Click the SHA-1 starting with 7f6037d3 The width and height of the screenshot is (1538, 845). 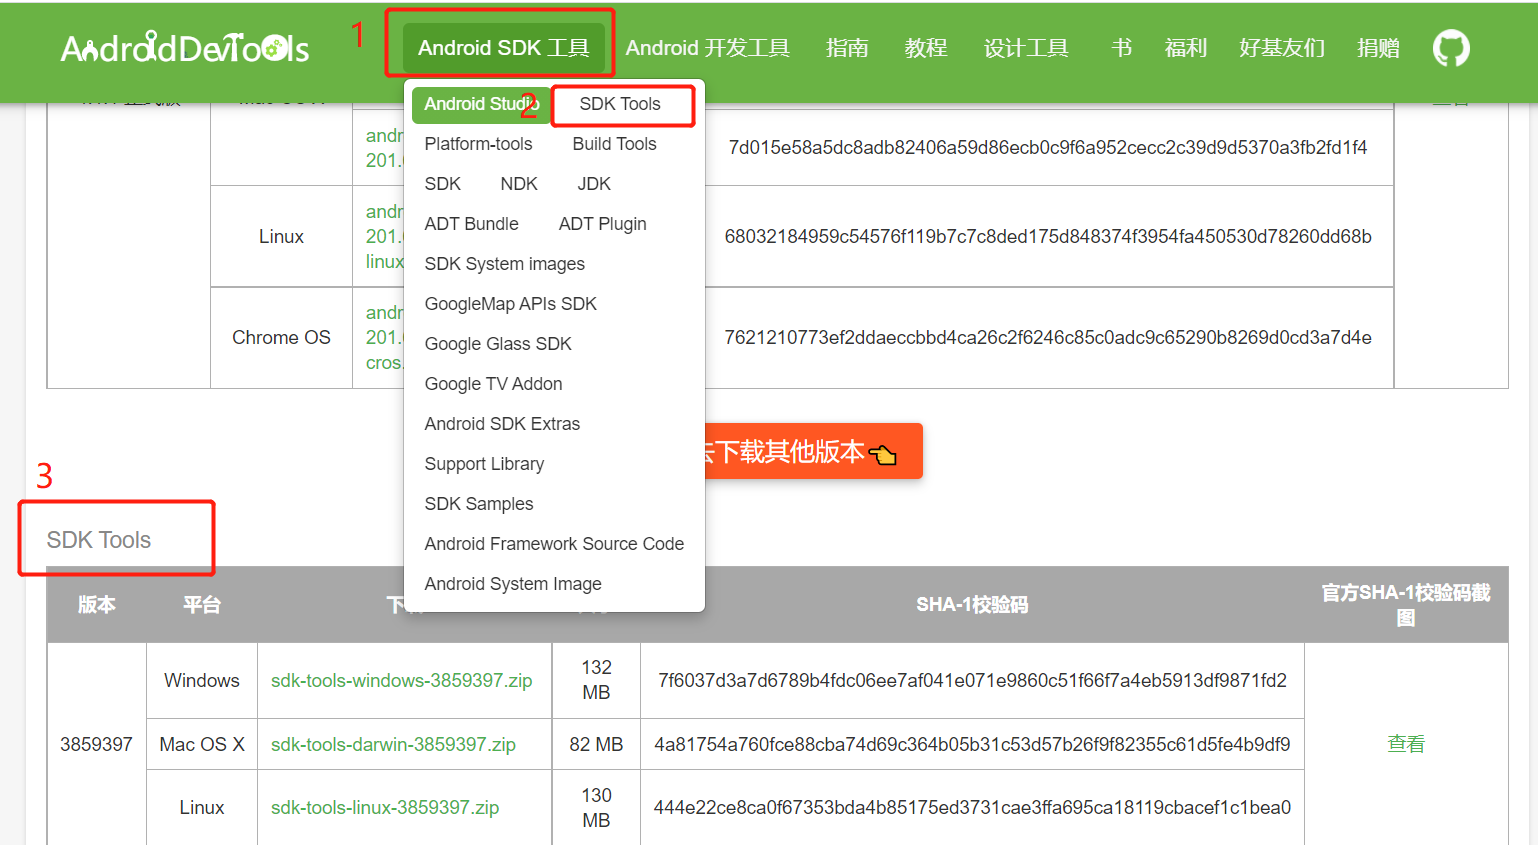pyautogui.click(x=972, y=680)
